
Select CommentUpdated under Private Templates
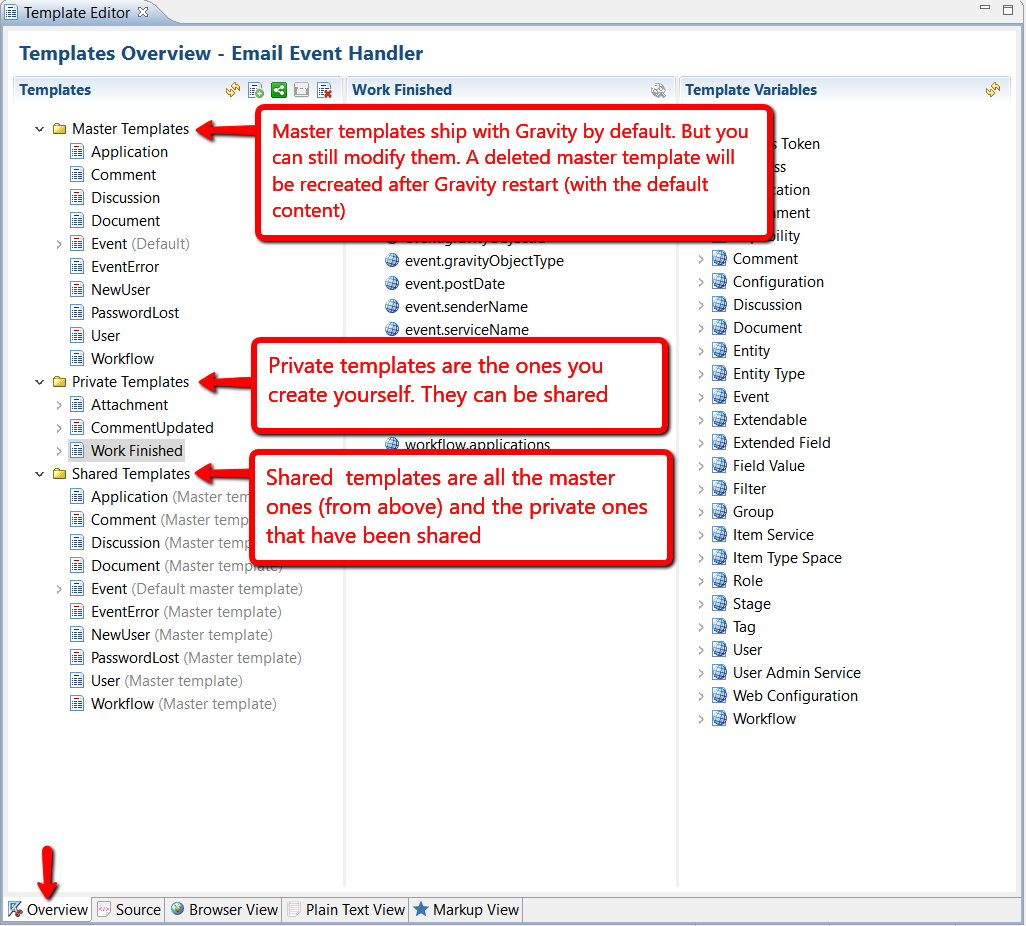click(152, 428)
